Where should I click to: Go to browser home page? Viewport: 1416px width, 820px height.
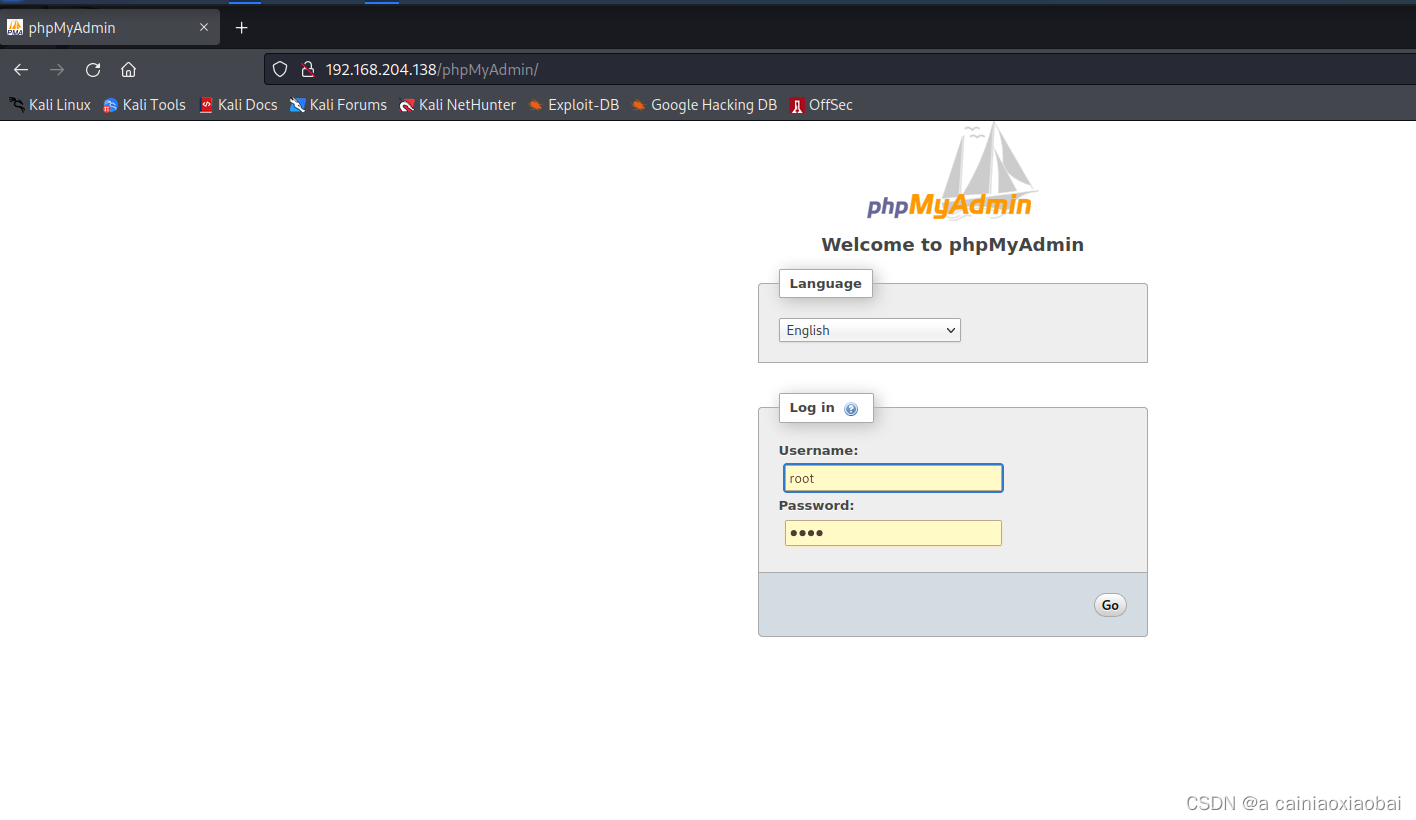[x=128, y=70]
